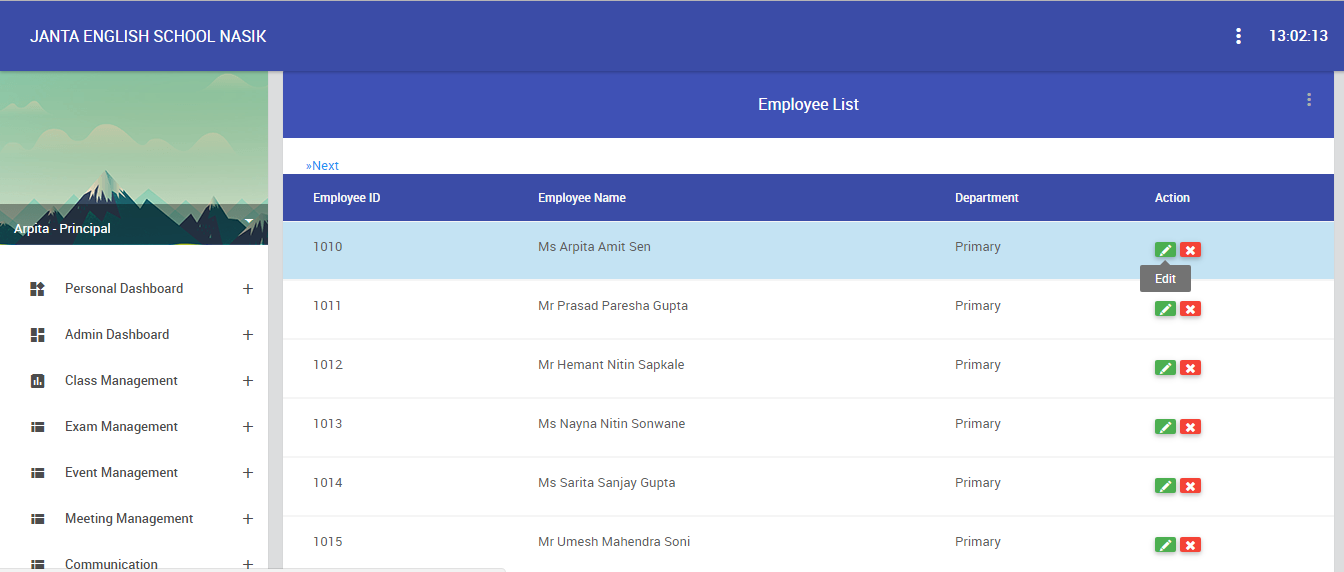Image resolution: width=1344 pixels, height=572 pixels.
Task: Click edit pencil for Hemant Nitin Sapkale
Action: 1165,368
